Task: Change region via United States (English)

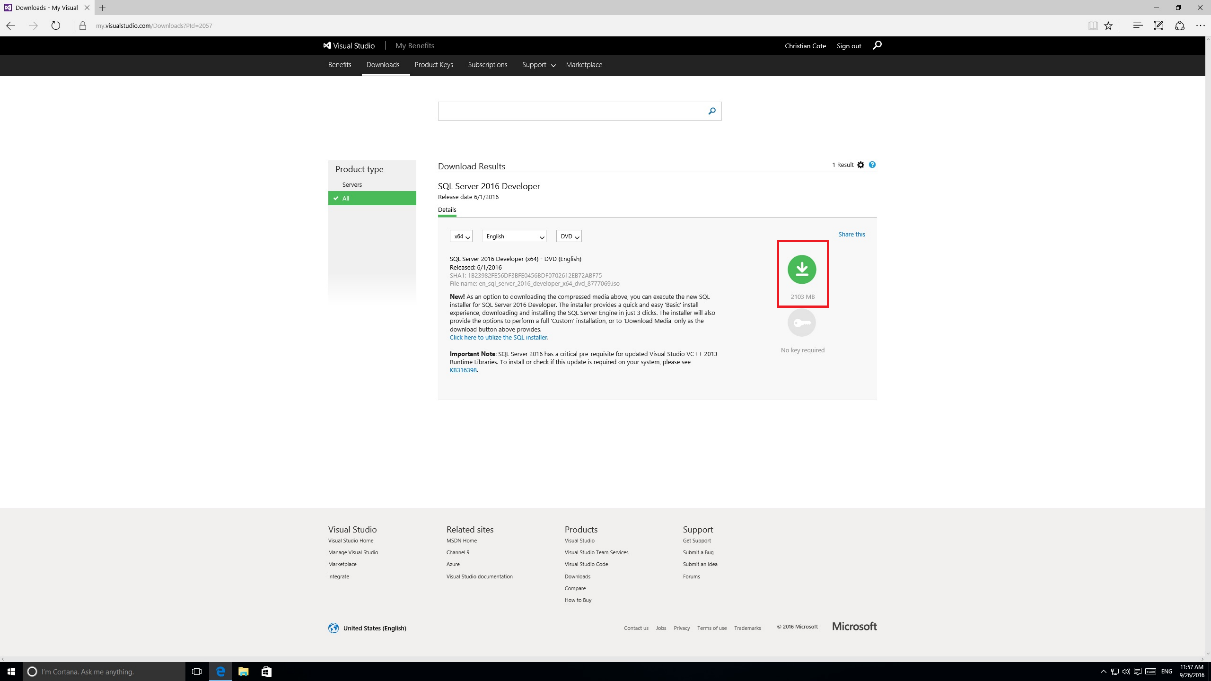Action: [x=374, y=628]
